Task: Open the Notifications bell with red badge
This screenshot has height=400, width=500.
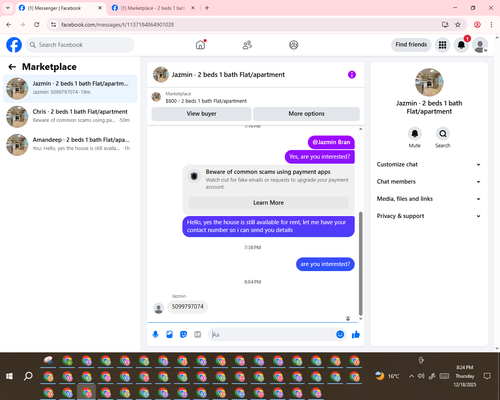Action: click(461, 45)
